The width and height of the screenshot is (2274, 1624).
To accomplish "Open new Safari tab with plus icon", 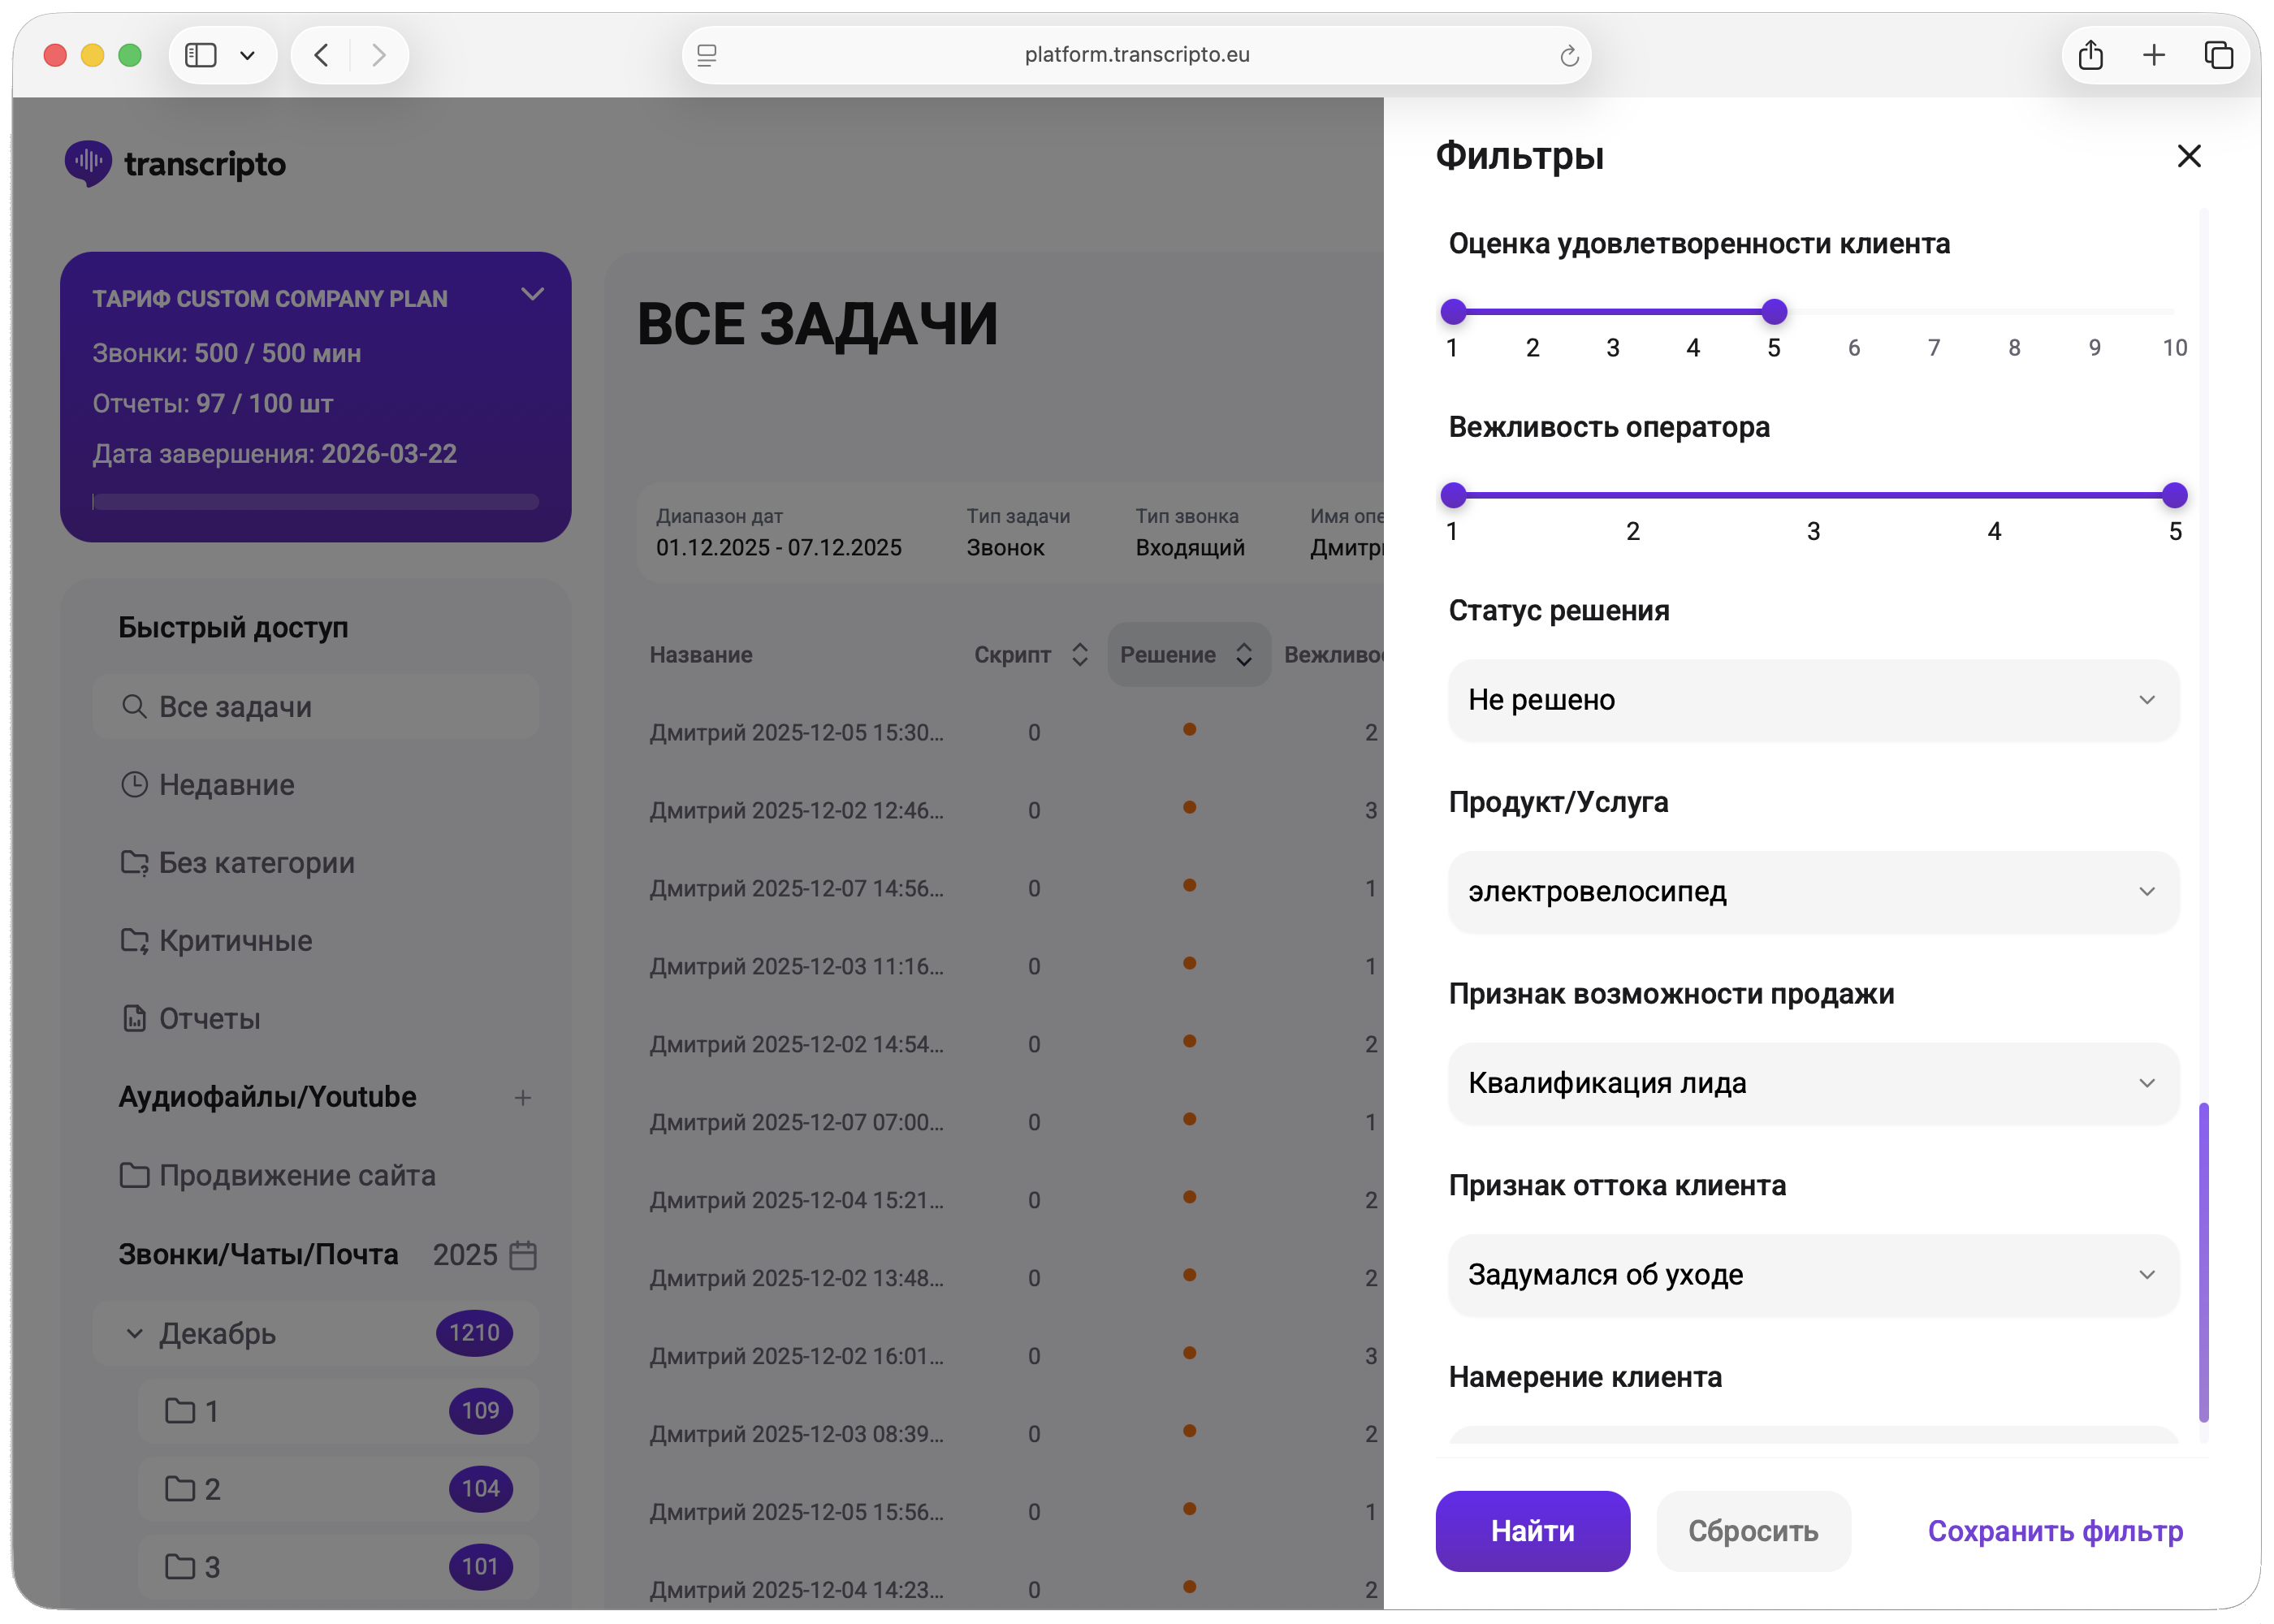I will pos(2153,55).
